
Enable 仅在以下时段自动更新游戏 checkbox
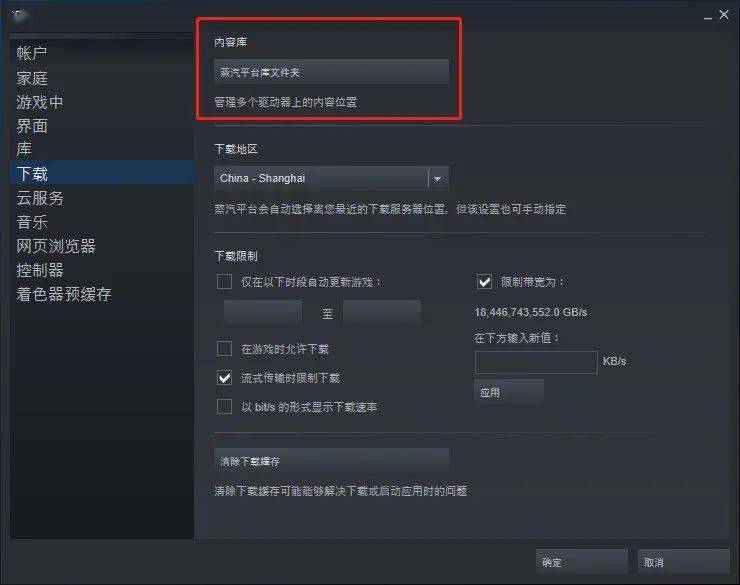coord(224,282)
